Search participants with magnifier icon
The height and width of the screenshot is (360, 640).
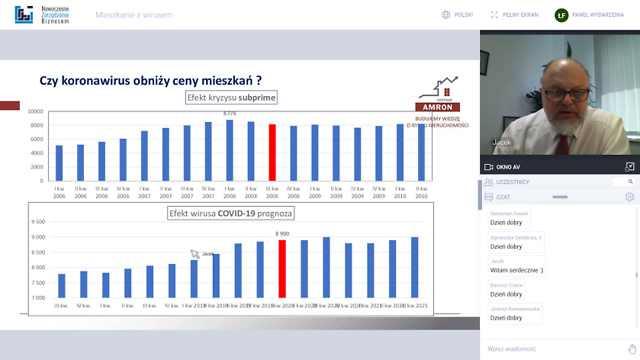(630, 182)
